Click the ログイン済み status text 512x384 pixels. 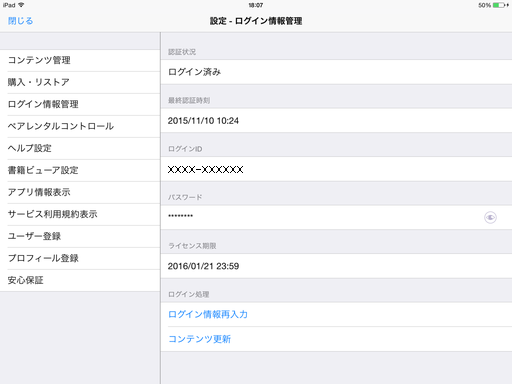pos(194,72)
